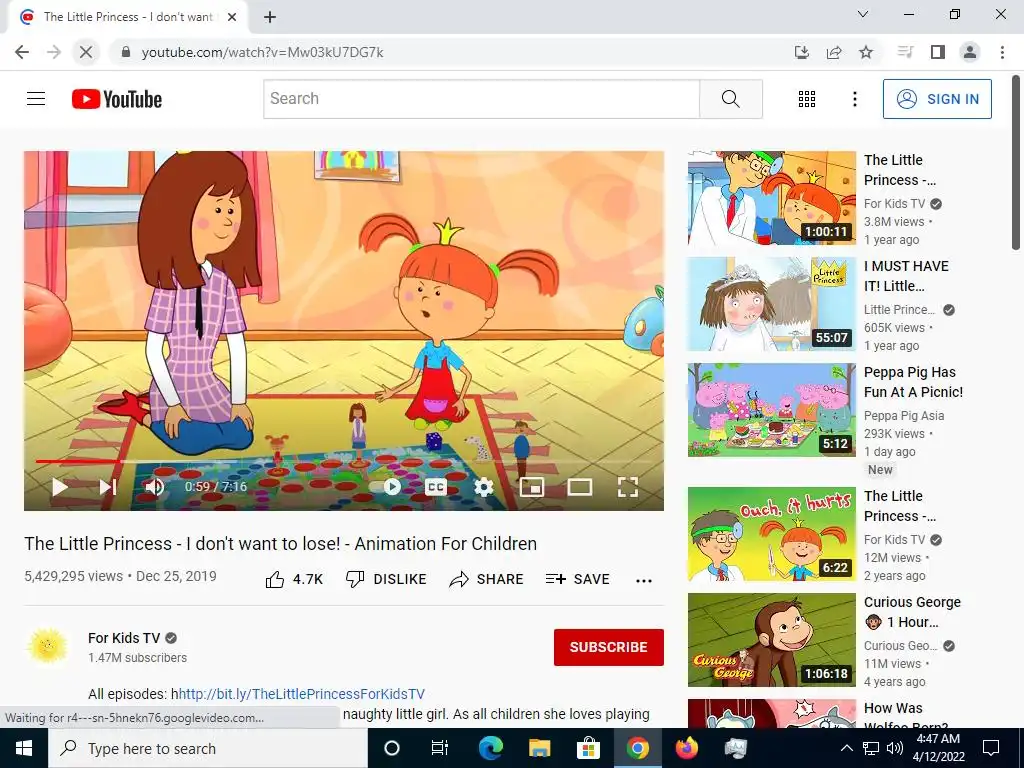Save video to playlist with SAVE
1024x768 pixels.
pyautogui.click(x=578, y=579)
